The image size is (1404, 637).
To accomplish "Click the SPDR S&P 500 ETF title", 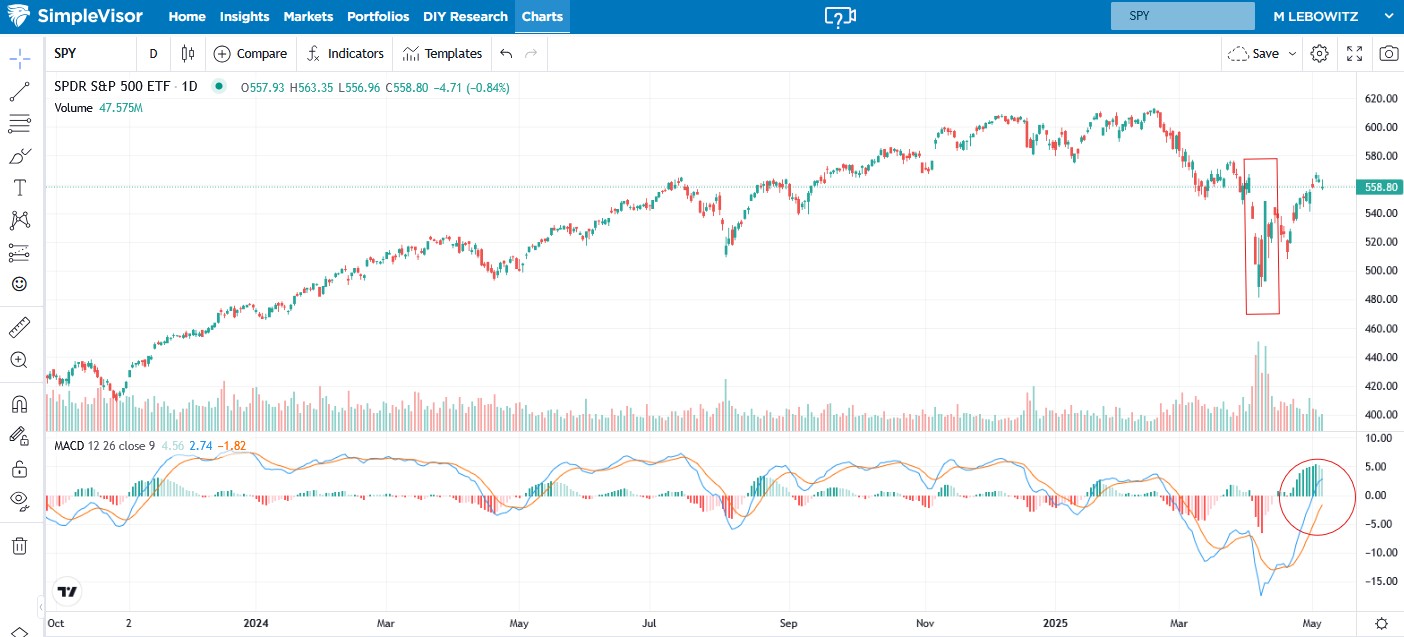I will pyautogui.click(x=112, y=87).
